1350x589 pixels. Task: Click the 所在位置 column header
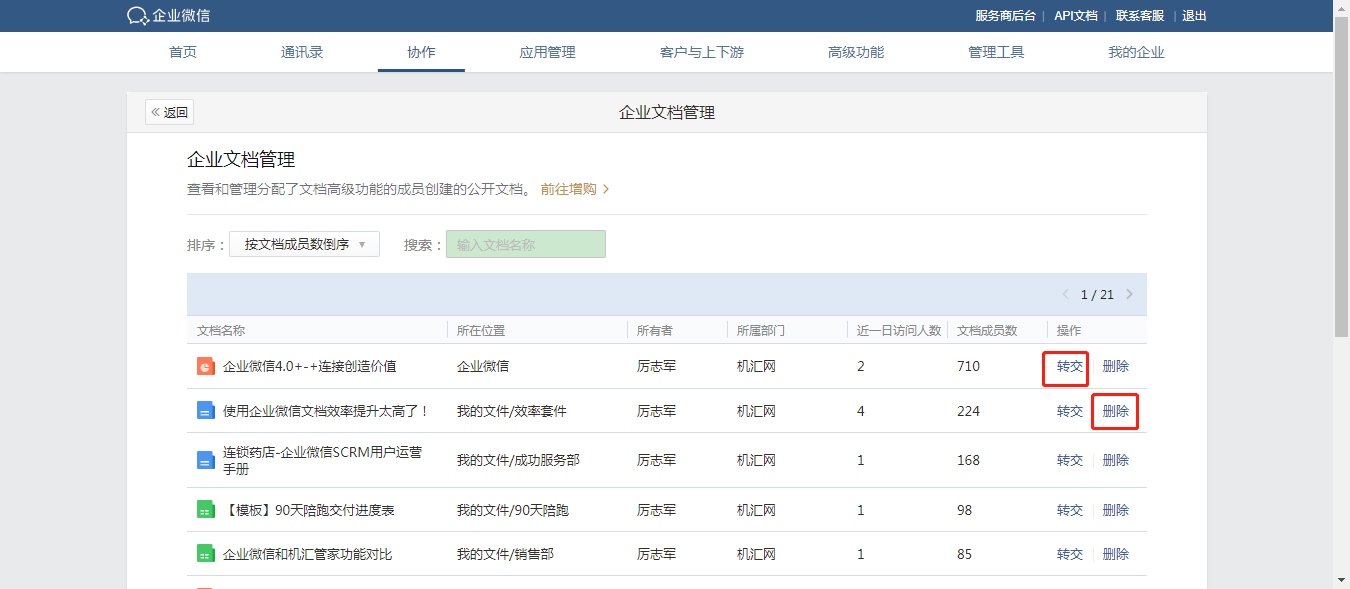tap(481, 330)
